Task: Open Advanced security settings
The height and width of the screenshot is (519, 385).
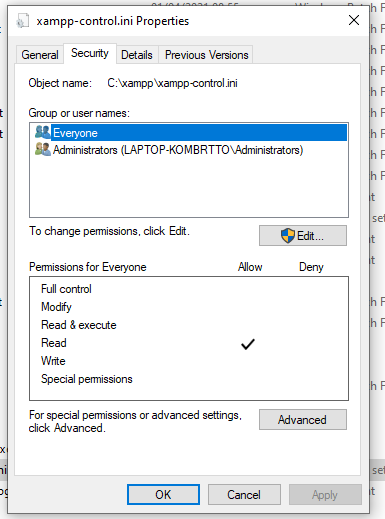Action: coord(303,420)
